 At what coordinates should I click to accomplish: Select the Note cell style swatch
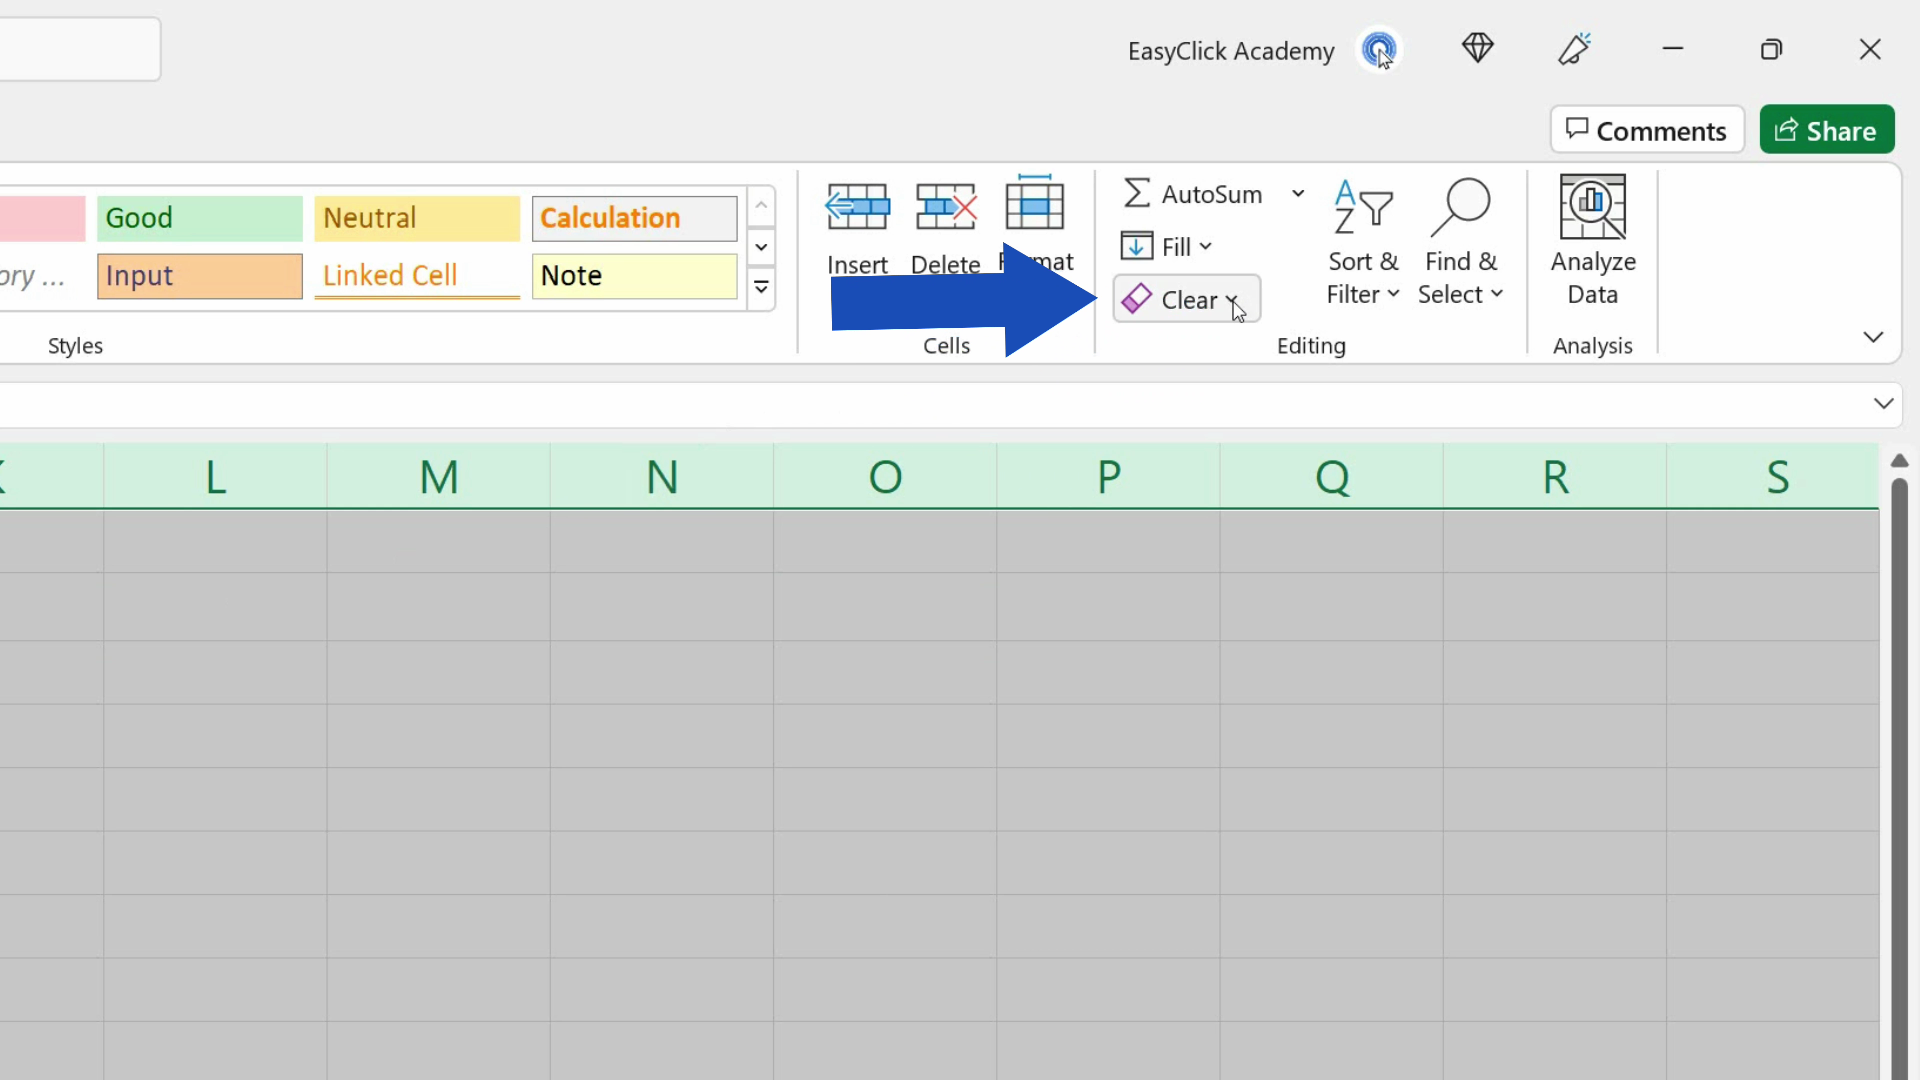[633, 276]
